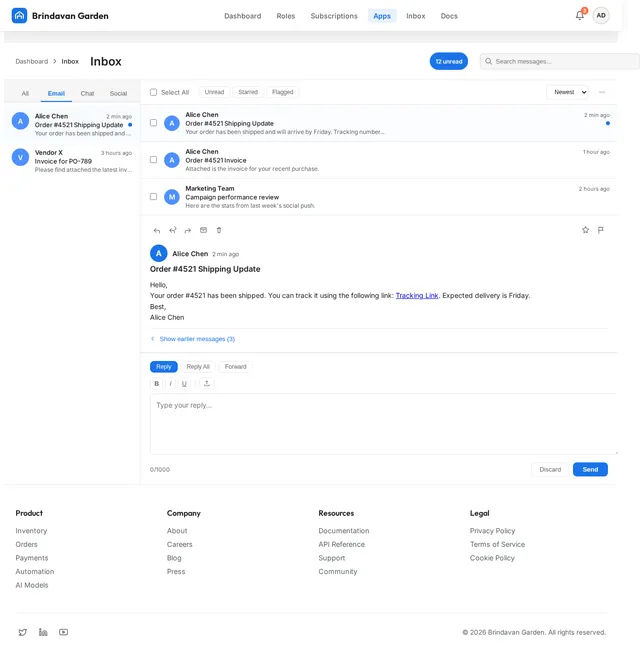Open Inbox in top navigation

pos(416,16)
